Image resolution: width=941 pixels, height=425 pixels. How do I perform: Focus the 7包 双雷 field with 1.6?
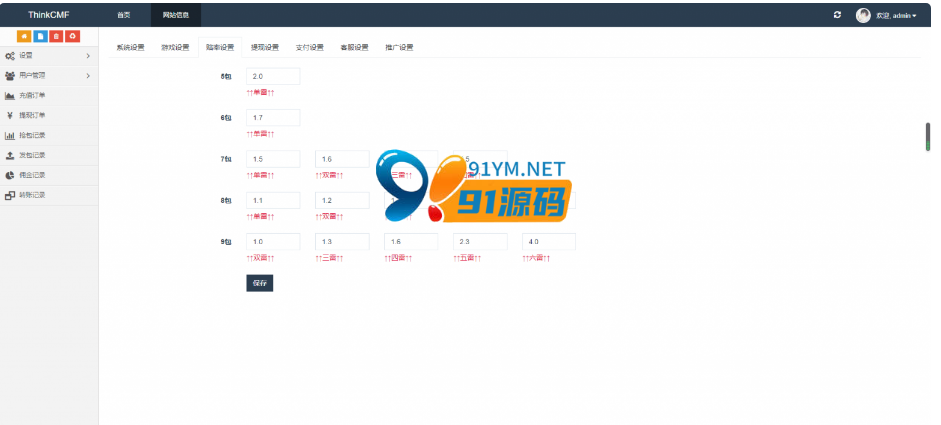(342, 159)
